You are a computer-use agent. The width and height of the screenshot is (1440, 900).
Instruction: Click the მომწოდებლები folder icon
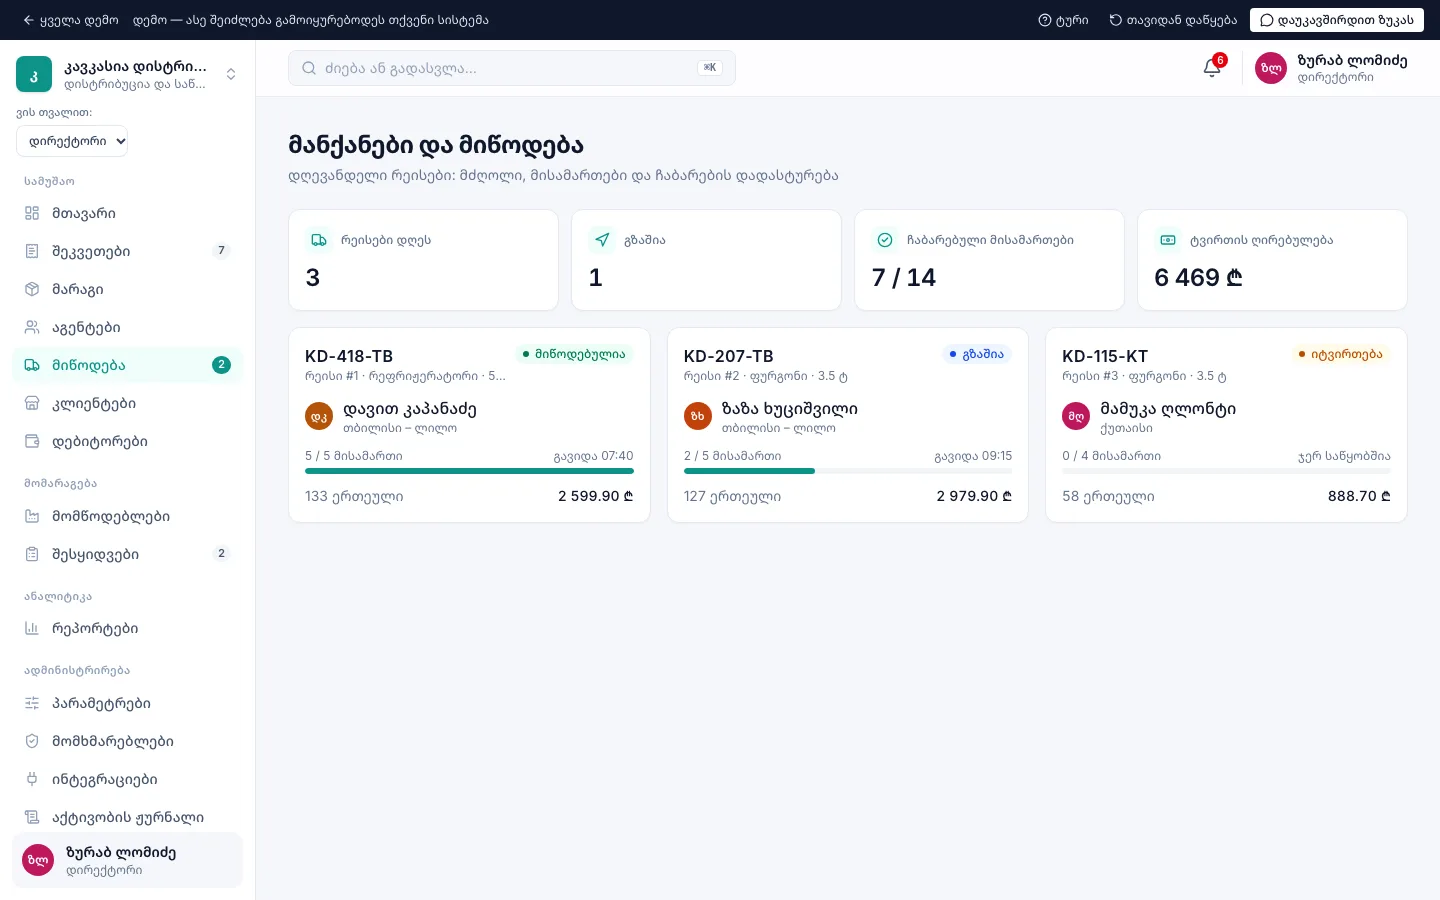coord(32,516)
